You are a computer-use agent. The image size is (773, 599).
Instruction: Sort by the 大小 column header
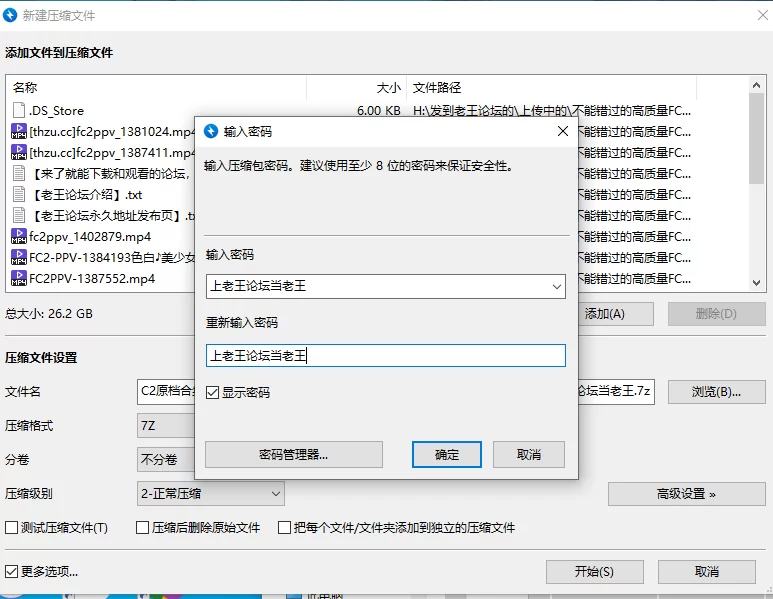[356, 87]
